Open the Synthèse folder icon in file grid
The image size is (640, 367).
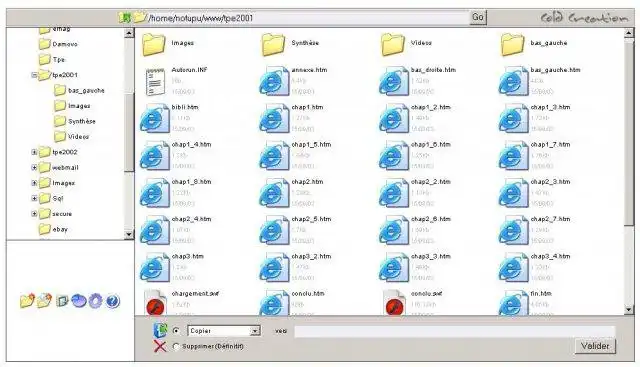tap(273, 44)
